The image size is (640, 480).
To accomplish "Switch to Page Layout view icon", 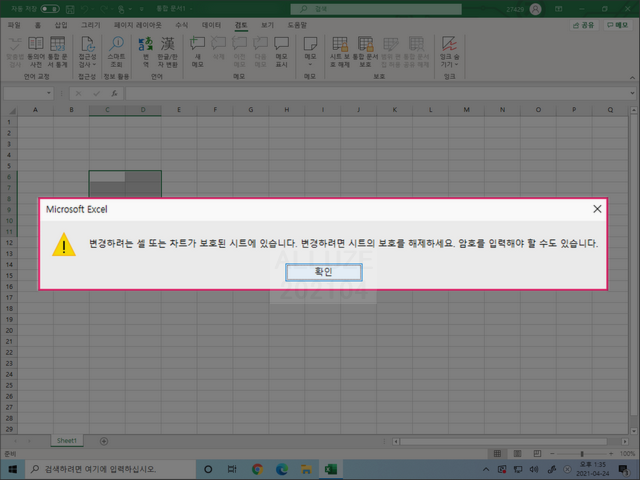I will point(517,454).
